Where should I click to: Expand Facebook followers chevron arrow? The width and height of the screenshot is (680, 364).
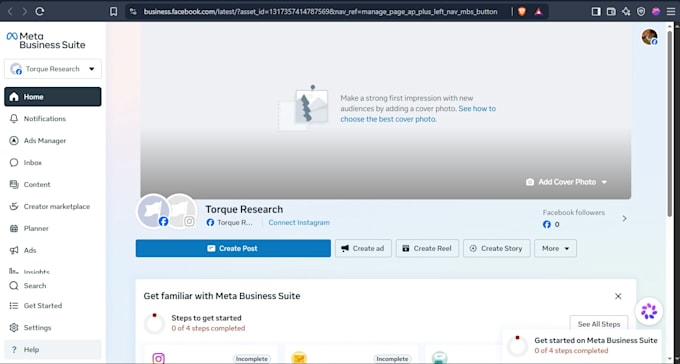(624, 218)
